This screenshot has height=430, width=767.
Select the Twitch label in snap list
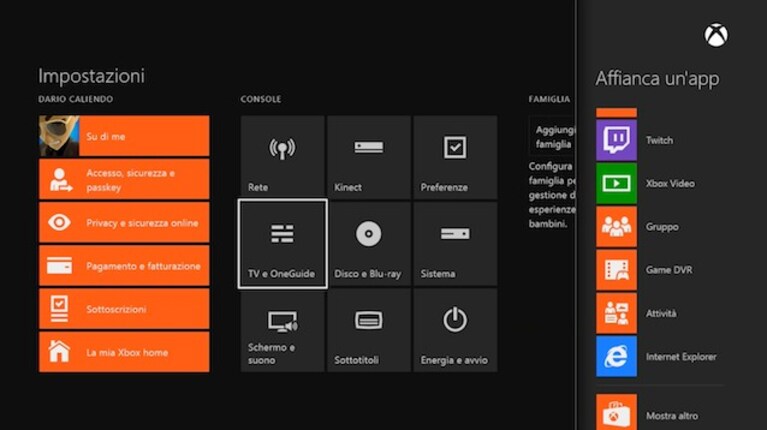point(659,140)
